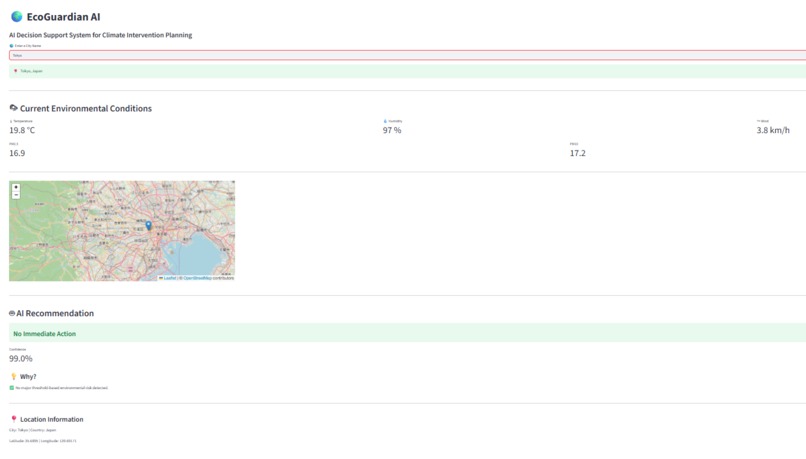The image size is (806, 459).
Task: Click the Latitude and Longitude line
Action: (43, 441)
